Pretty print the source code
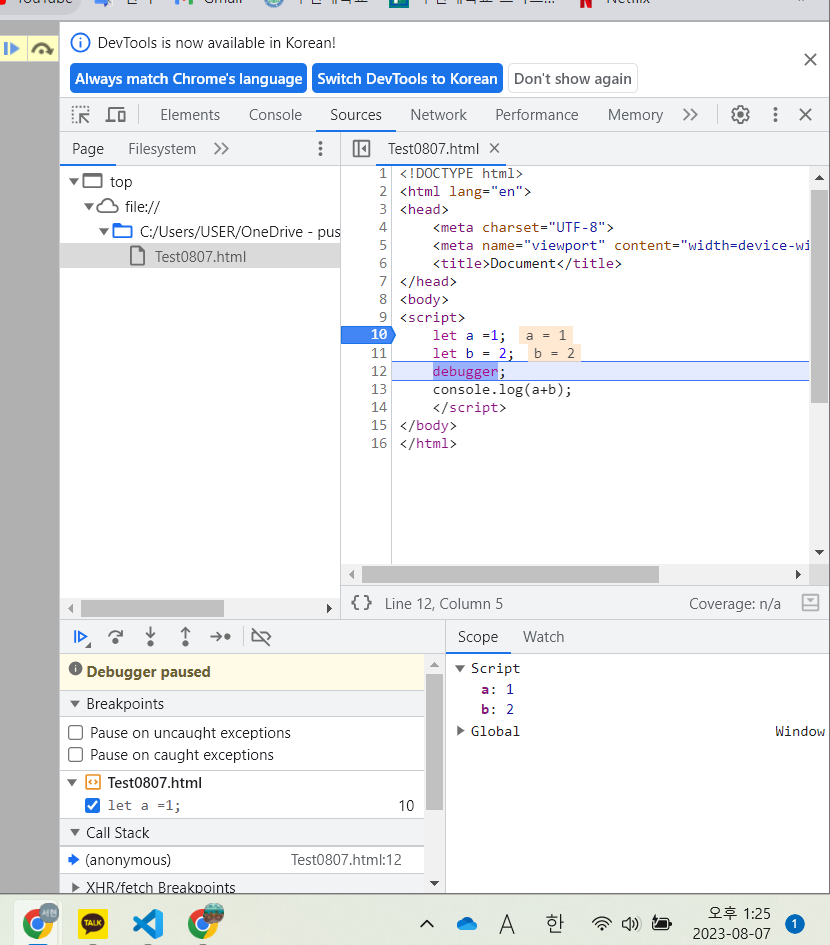The height and width of the screenshot is (945, 830). pos(361,603)
